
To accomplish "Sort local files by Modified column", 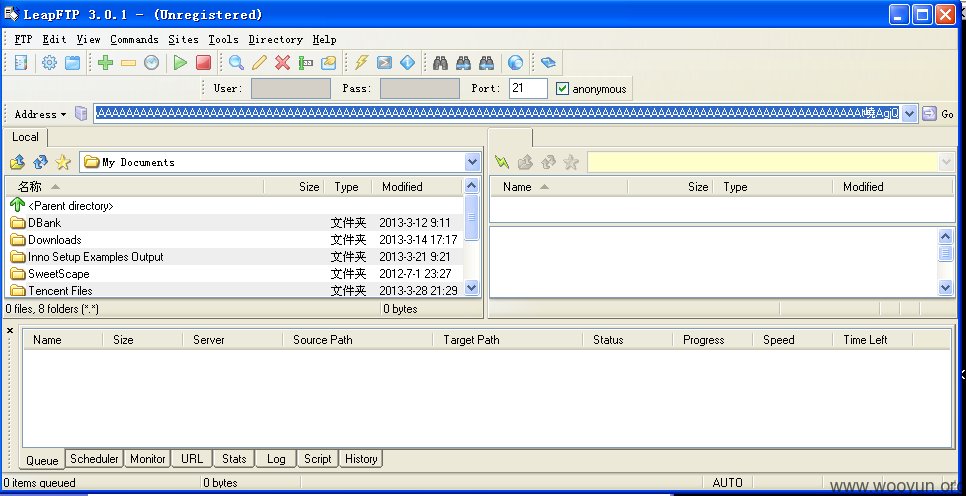I will coord(417,187).
